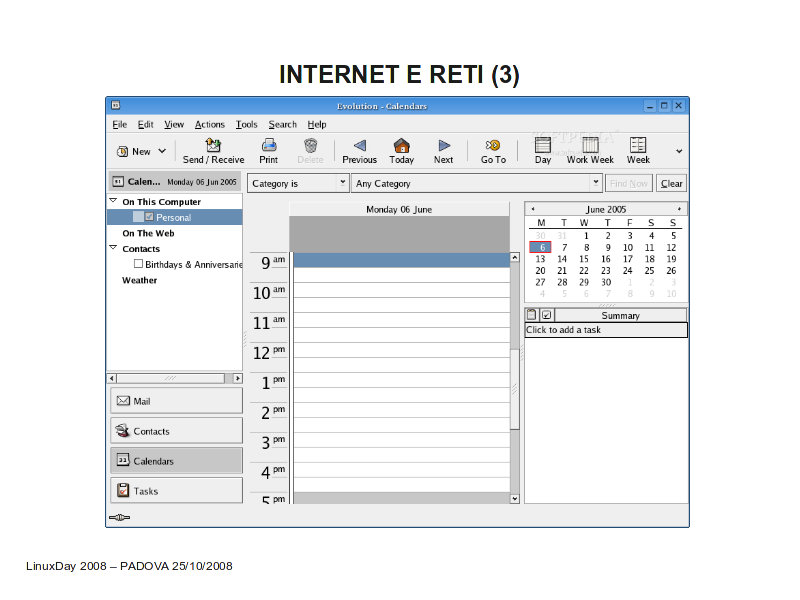800x600 pixels.
Task: Open the Go To date icon
Action: coord(493,146)
